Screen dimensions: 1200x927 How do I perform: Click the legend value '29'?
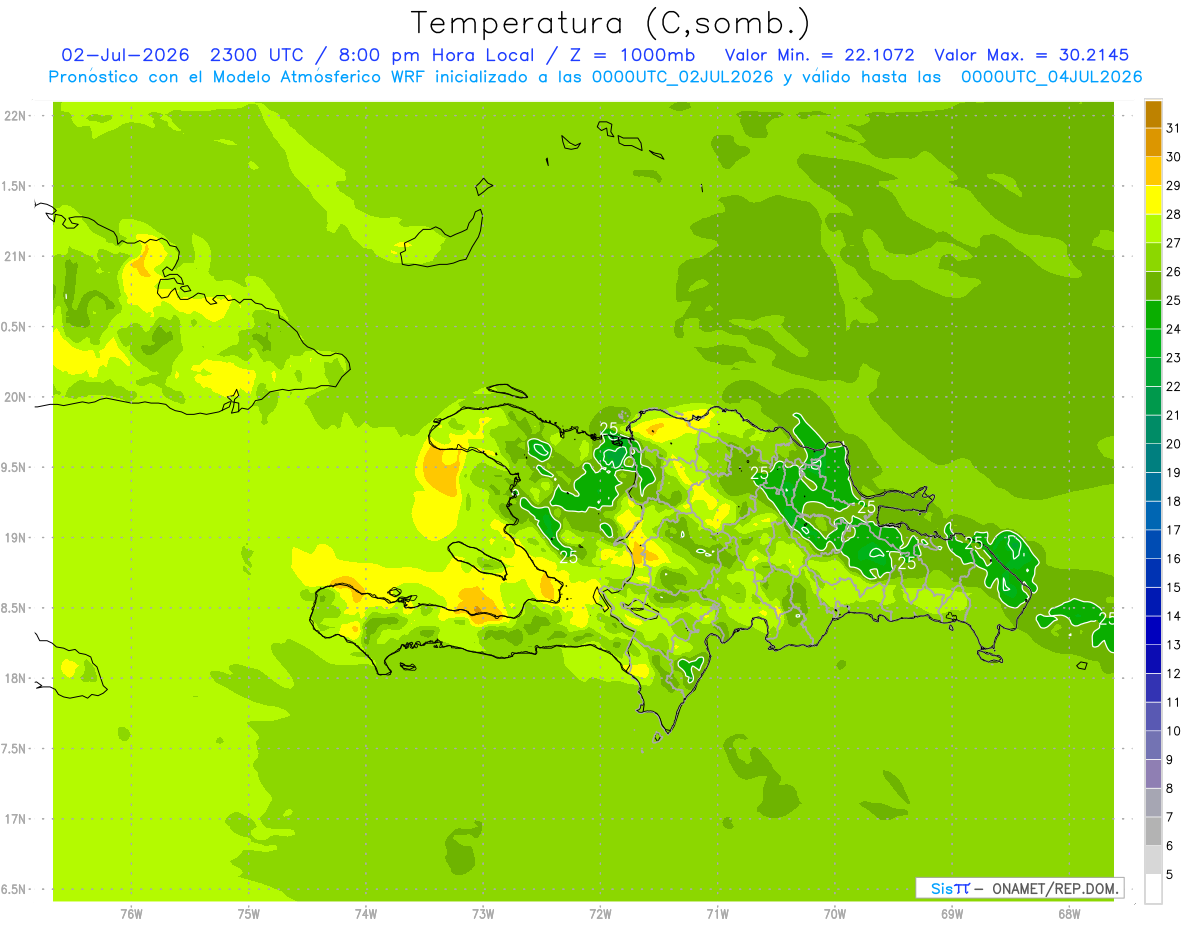point(1174,186)
